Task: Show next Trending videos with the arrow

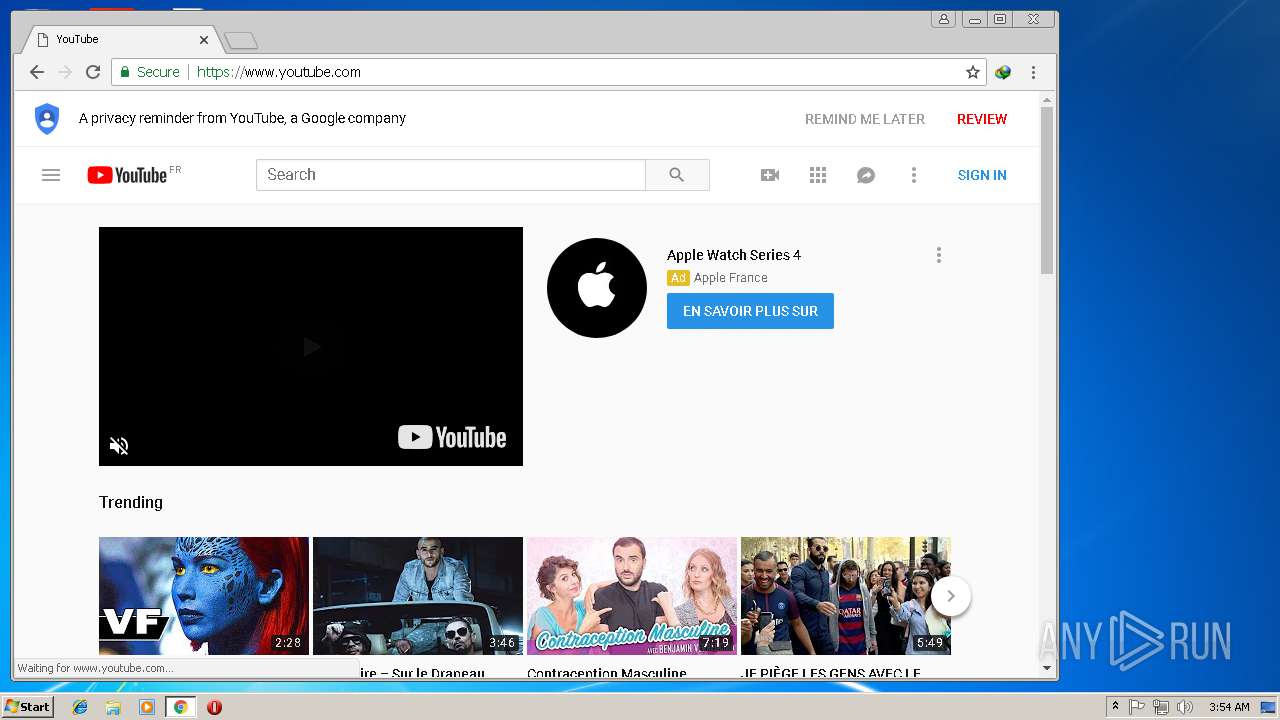Action: (951, 596)
